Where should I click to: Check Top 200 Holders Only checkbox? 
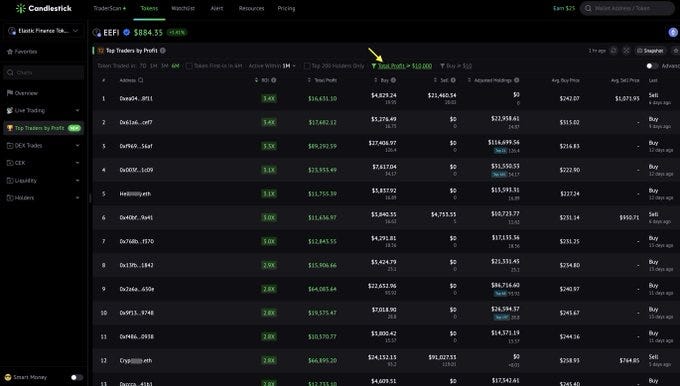(x=307, y=66)
